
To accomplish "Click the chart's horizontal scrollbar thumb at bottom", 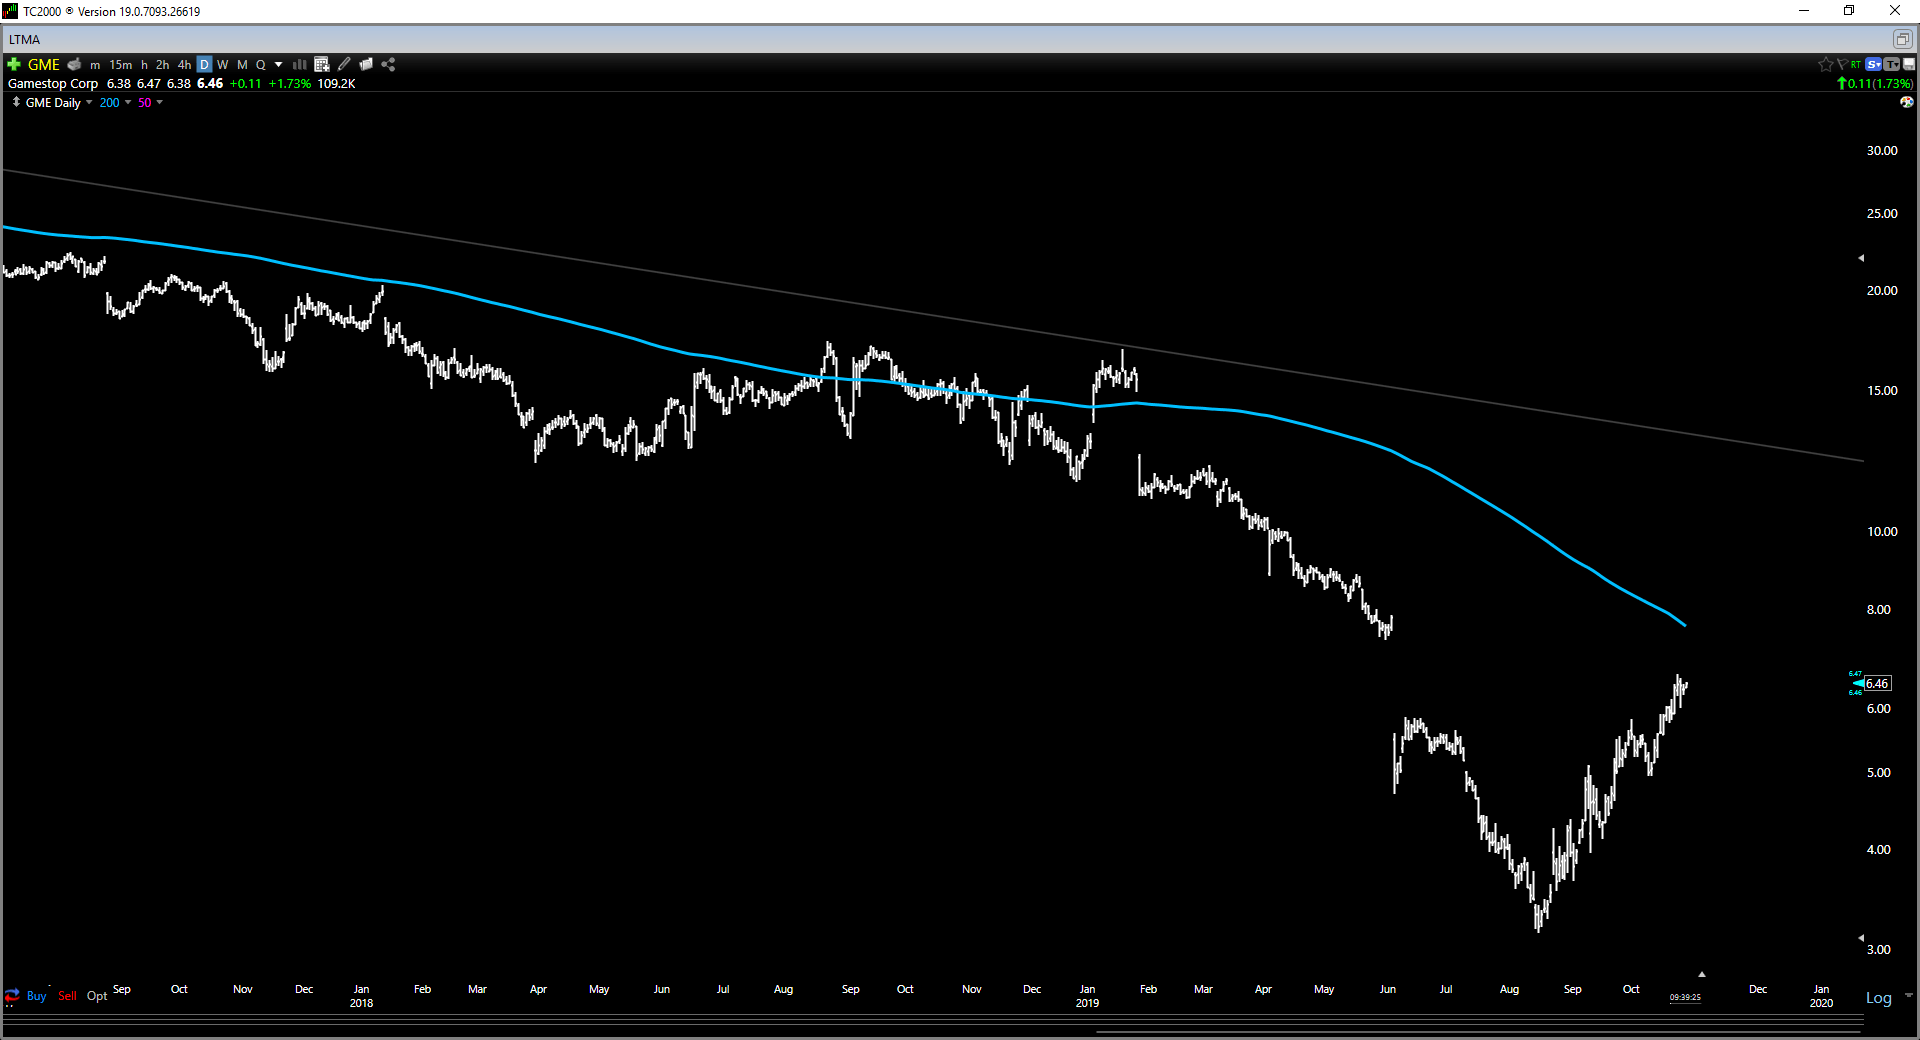I will tap(1478, 1031).
